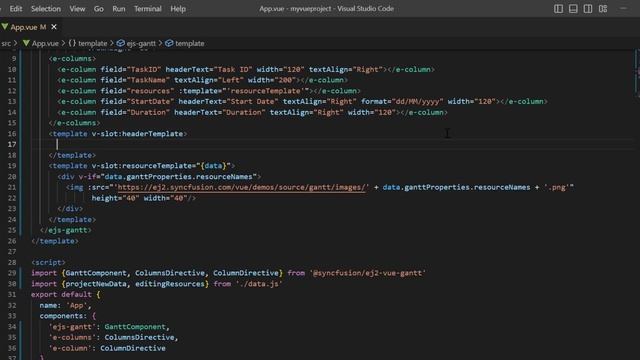This screenshot has height=360, width=640.
Task: Click 'ColumnDirective' on line 36
Action: point(133,348)
